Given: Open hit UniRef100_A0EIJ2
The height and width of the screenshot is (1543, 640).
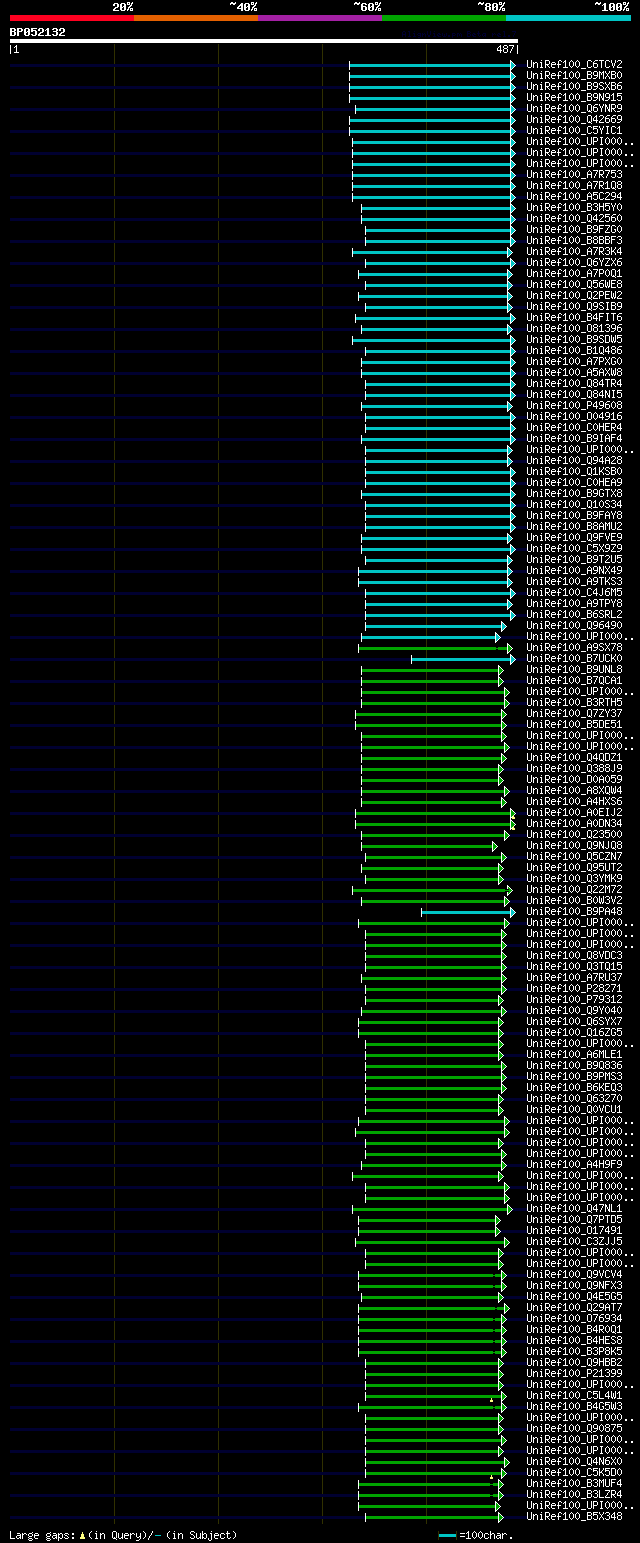Looking at the screenshot, I should 574,812.
